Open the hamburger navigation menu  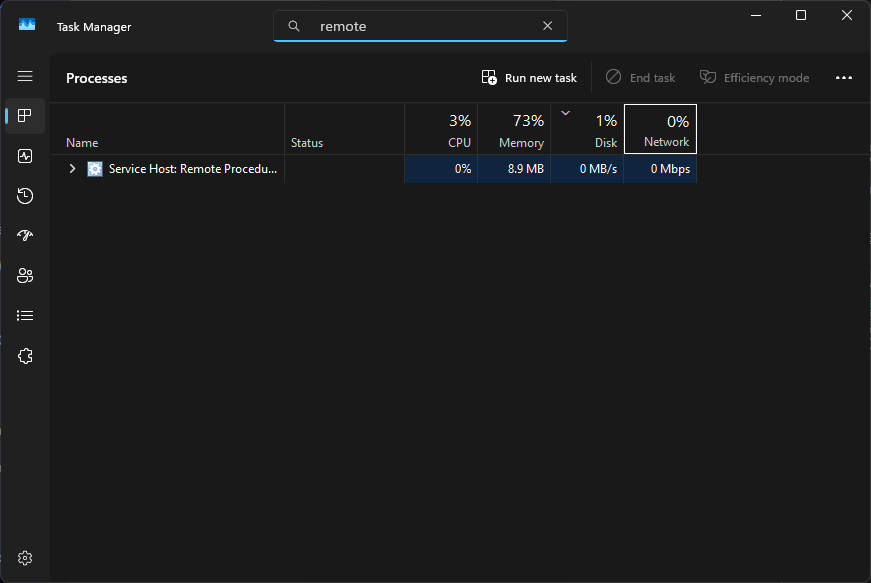[x=25, y=76]
